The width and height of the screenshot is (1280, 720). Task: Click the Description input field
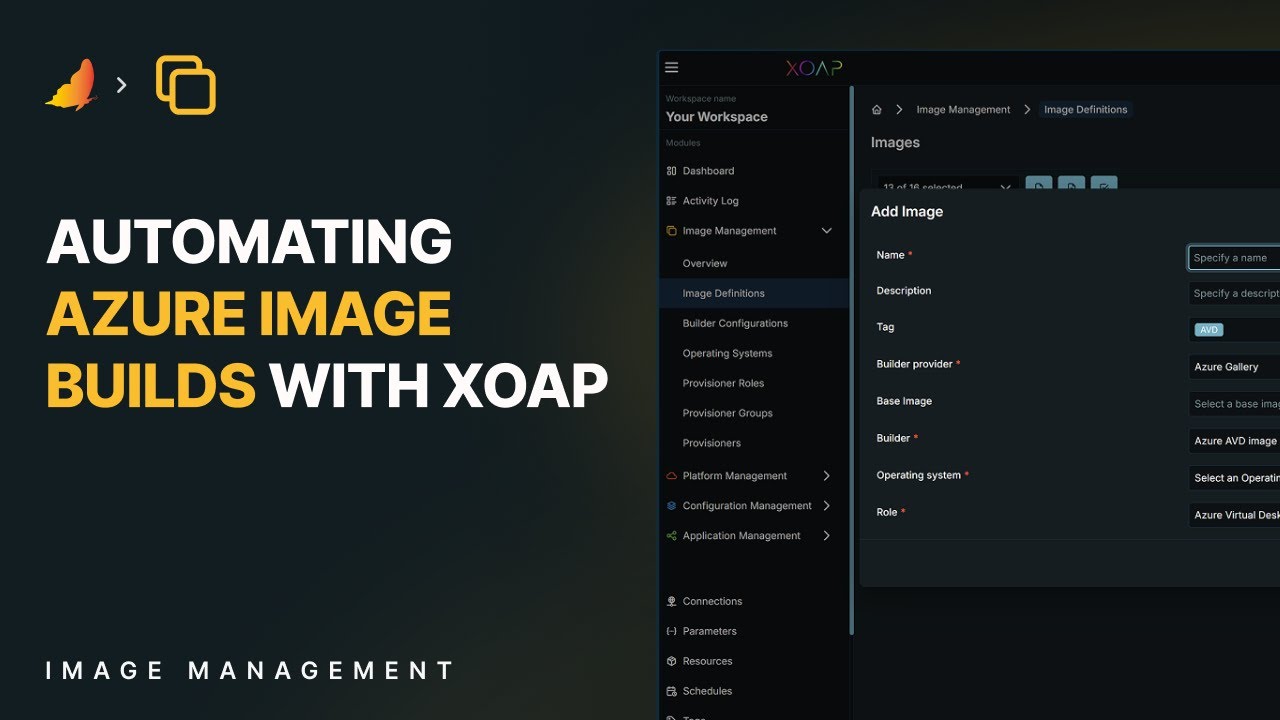tap(1234, 293)
